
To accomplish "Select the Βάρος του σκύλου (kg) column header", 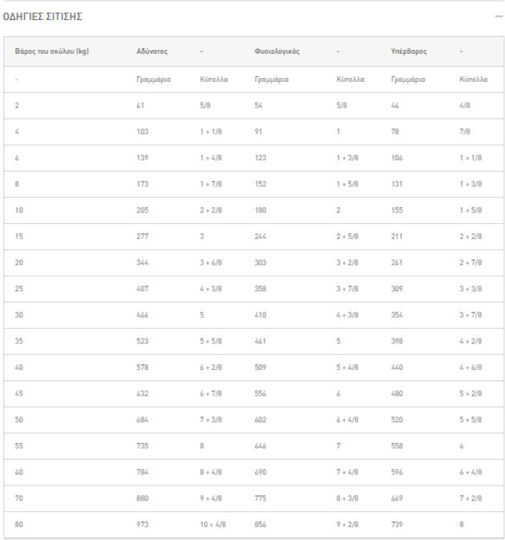I will (52, 51).
